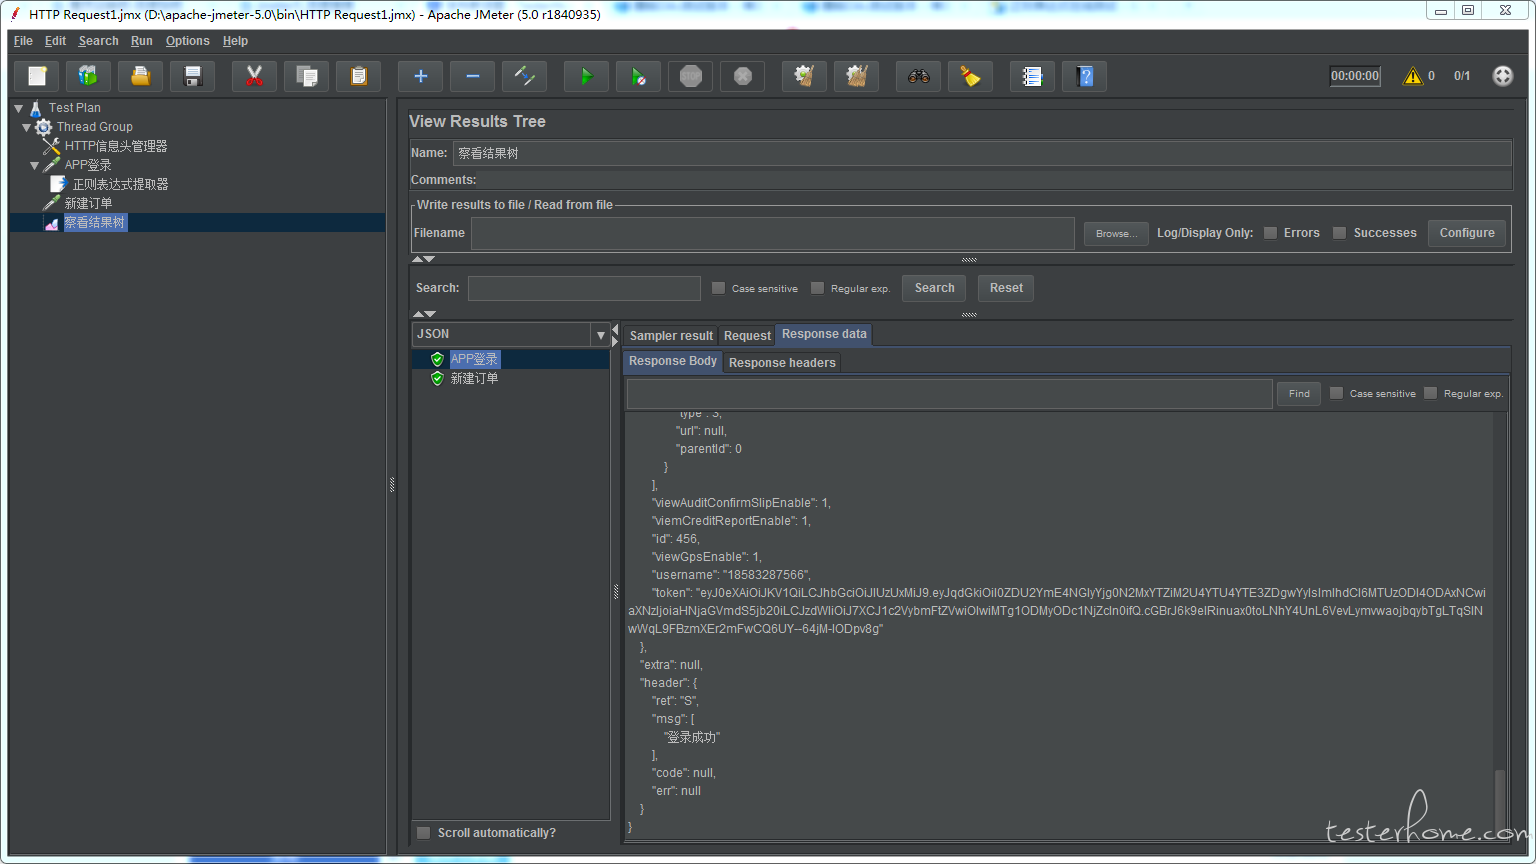Open the File menu

point(23,41)
